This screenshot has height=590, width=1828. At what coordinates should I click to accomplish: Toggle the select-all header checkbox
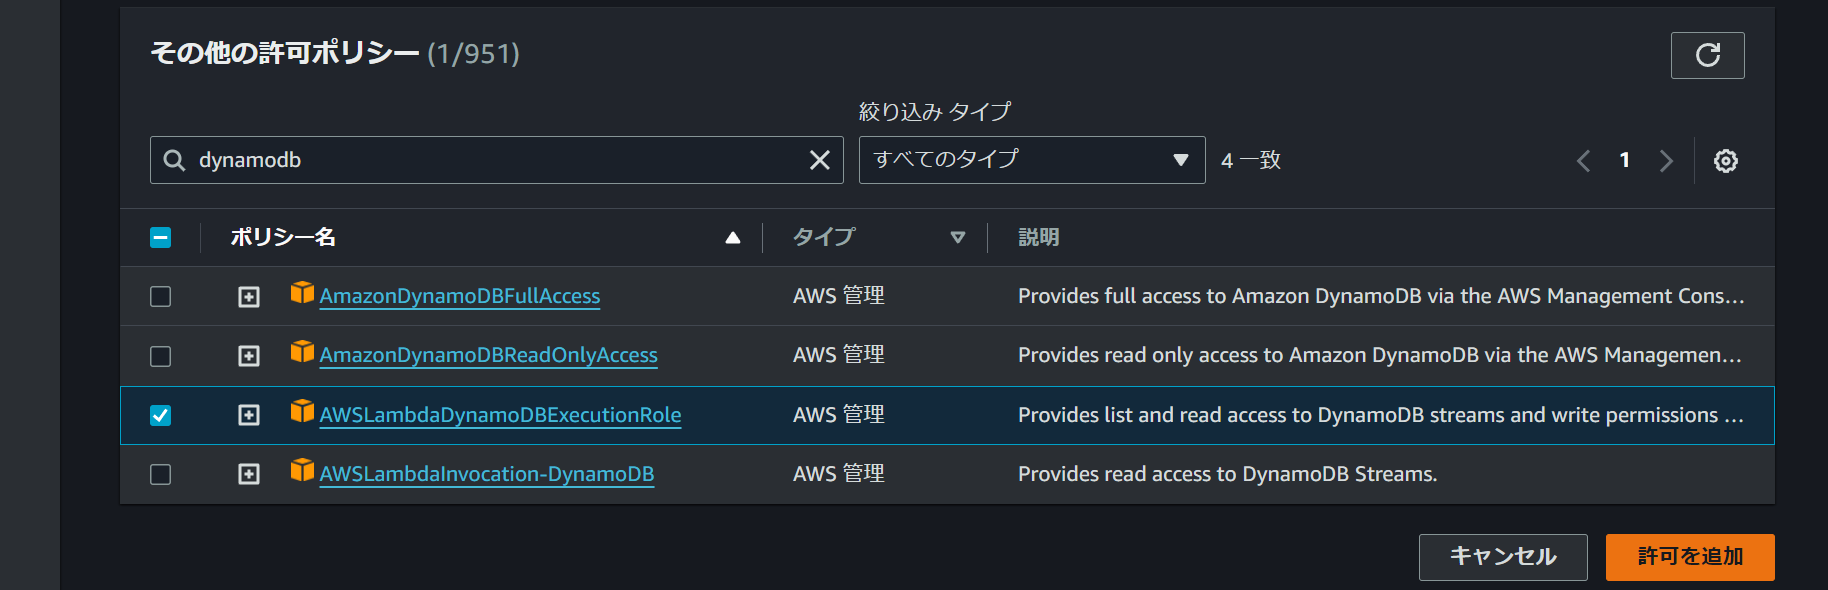[160, 238]
